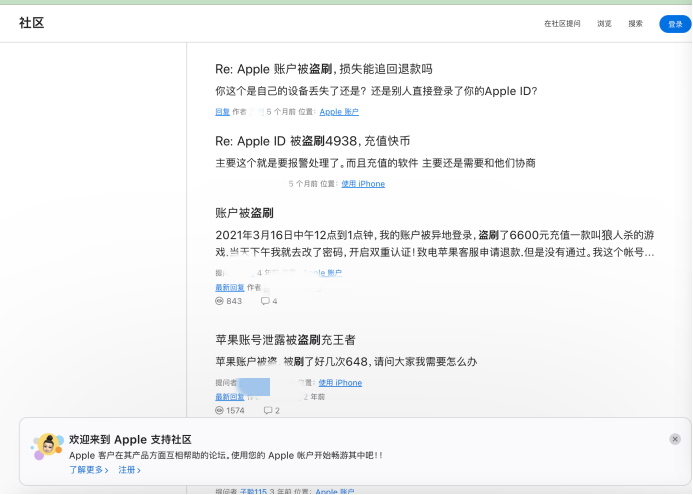The height and width of the screenshot is (495, 693).
Task: Click the comment bubble icon beside 4
Action: tap(265, 301)
